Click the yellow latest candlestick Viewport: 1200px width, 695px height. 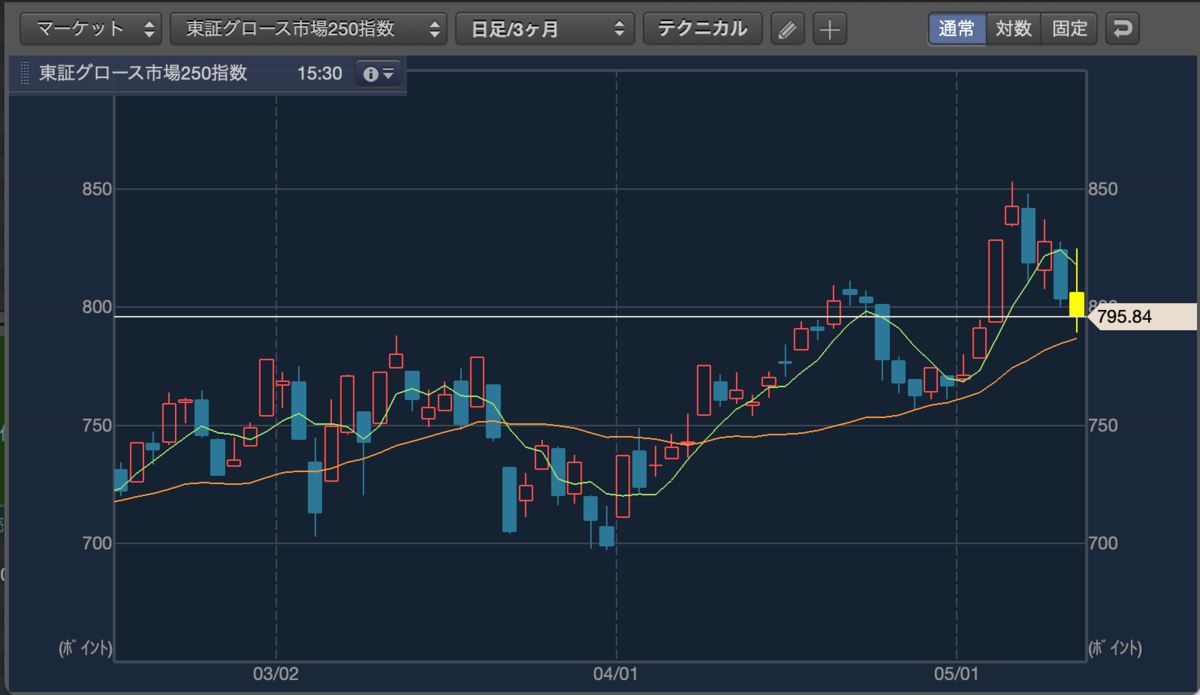tap(1077, 304)
